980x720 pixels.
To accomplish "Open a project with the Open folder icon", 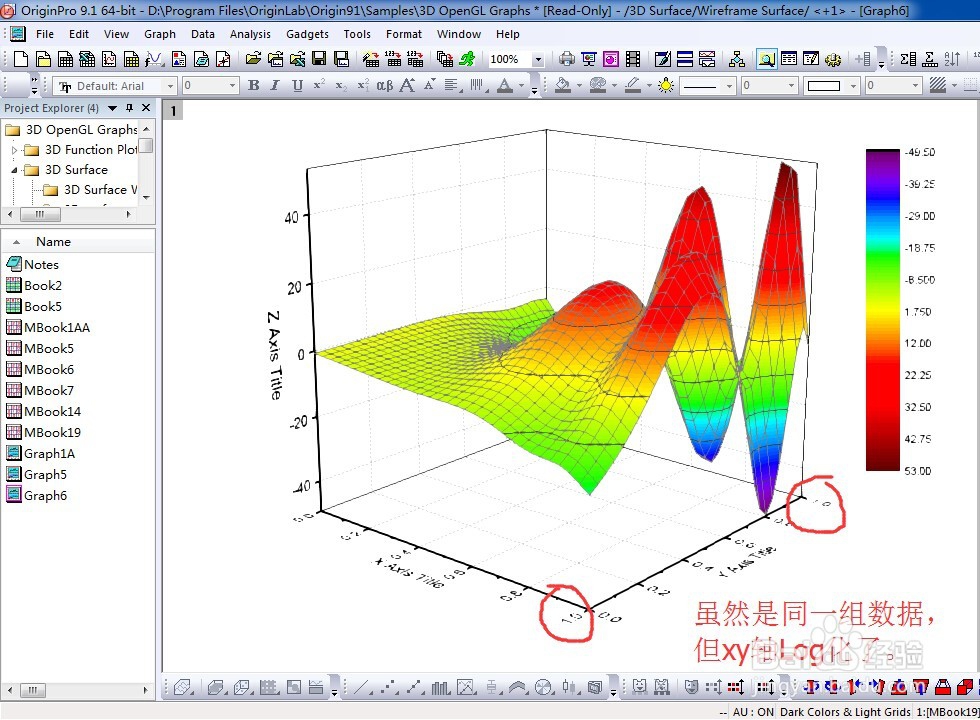I will pos(253,59).
